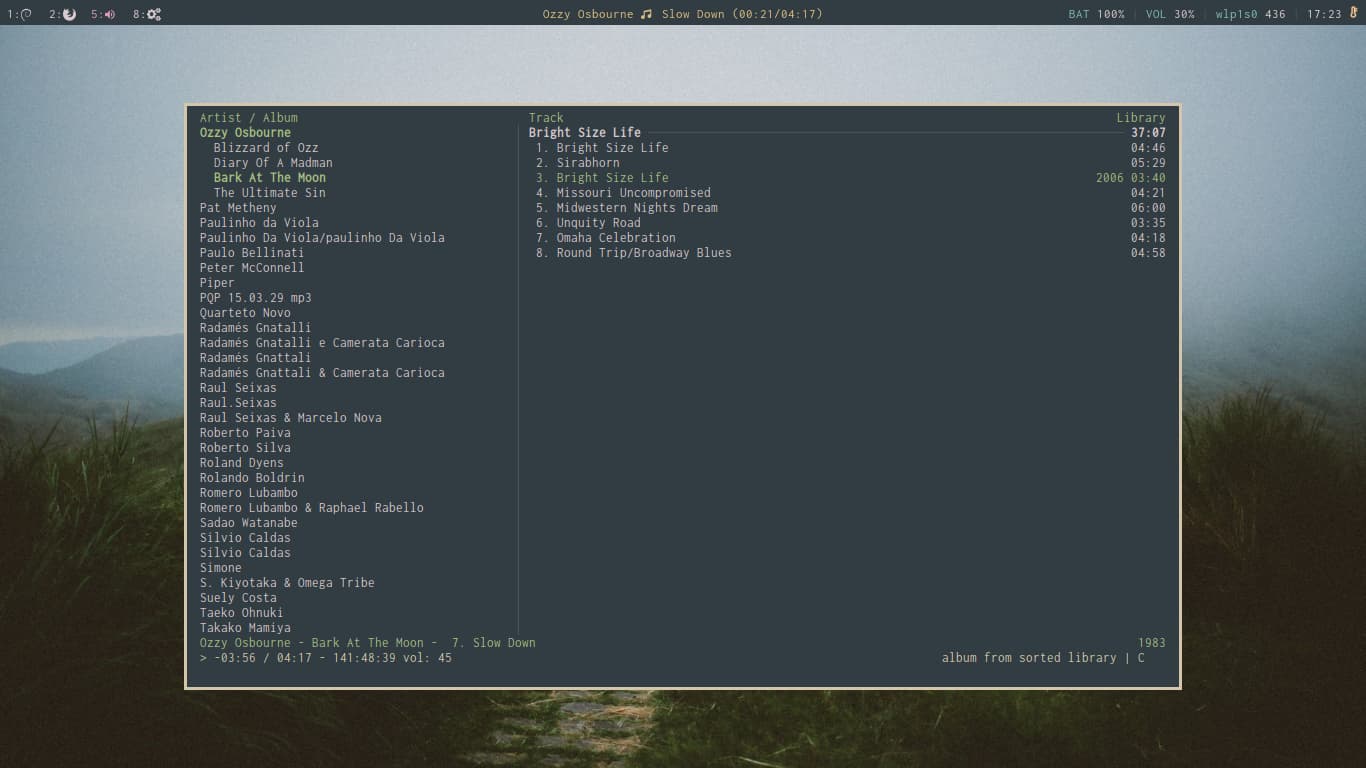The height and width of the screenshot is (768, 1366).
Task: Expand the Pat Metheny artist
Action: [x=238, y=207]
